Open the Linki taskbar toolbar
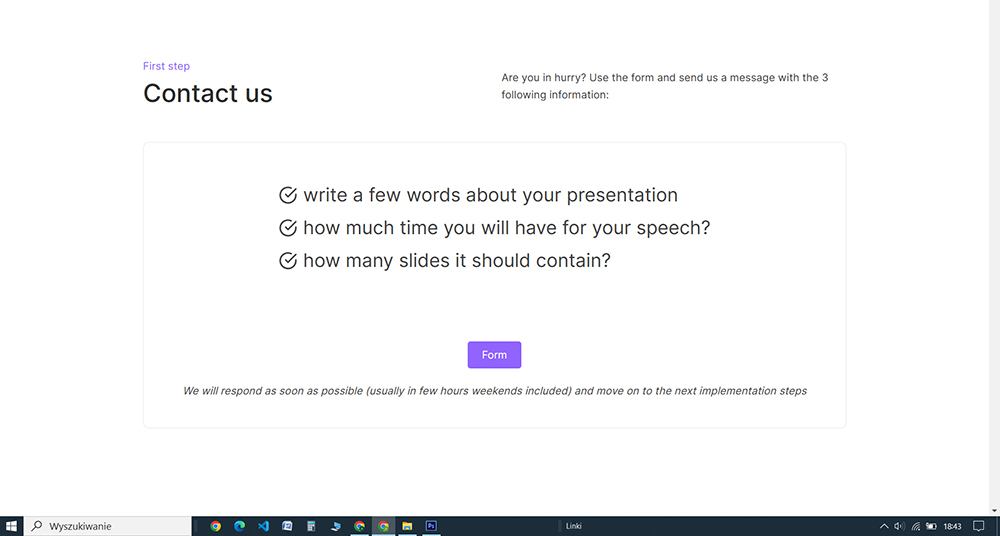Screen dimensions: 1000x536 click(x=573, y=526)
